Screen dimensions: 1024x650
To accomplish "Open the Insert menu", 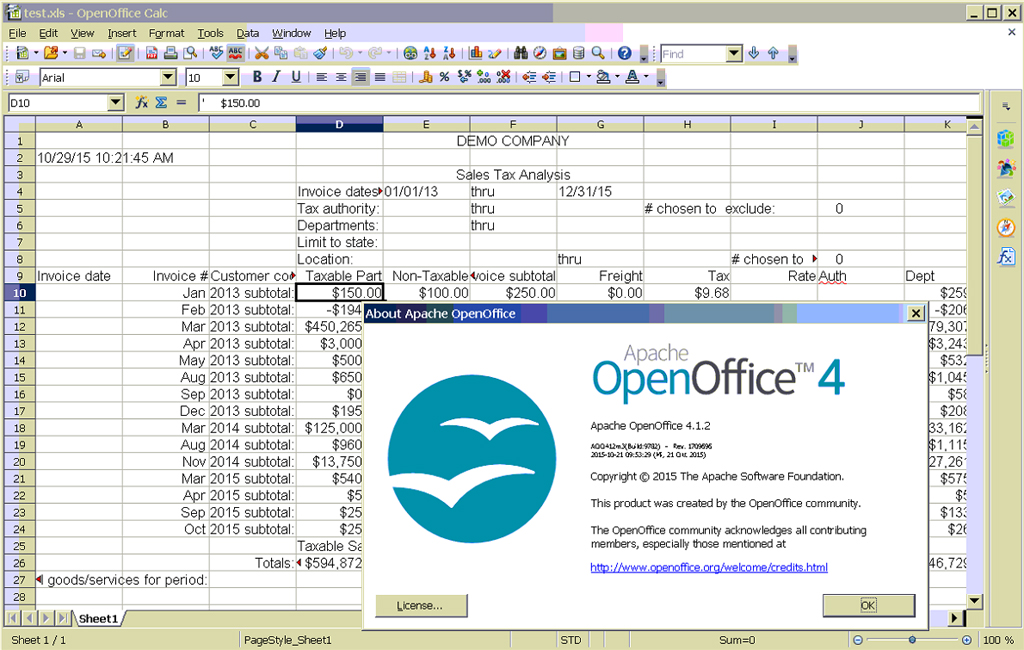I will 121,33.
